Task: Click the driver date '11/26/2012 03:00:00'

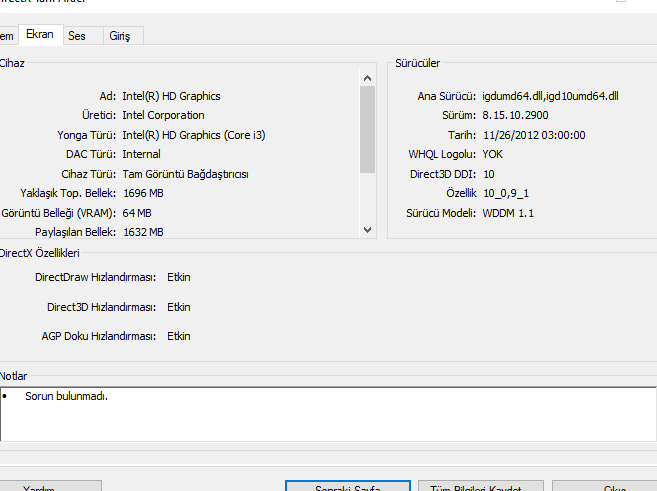Action: pyautogui.click(x=534, y=135)
